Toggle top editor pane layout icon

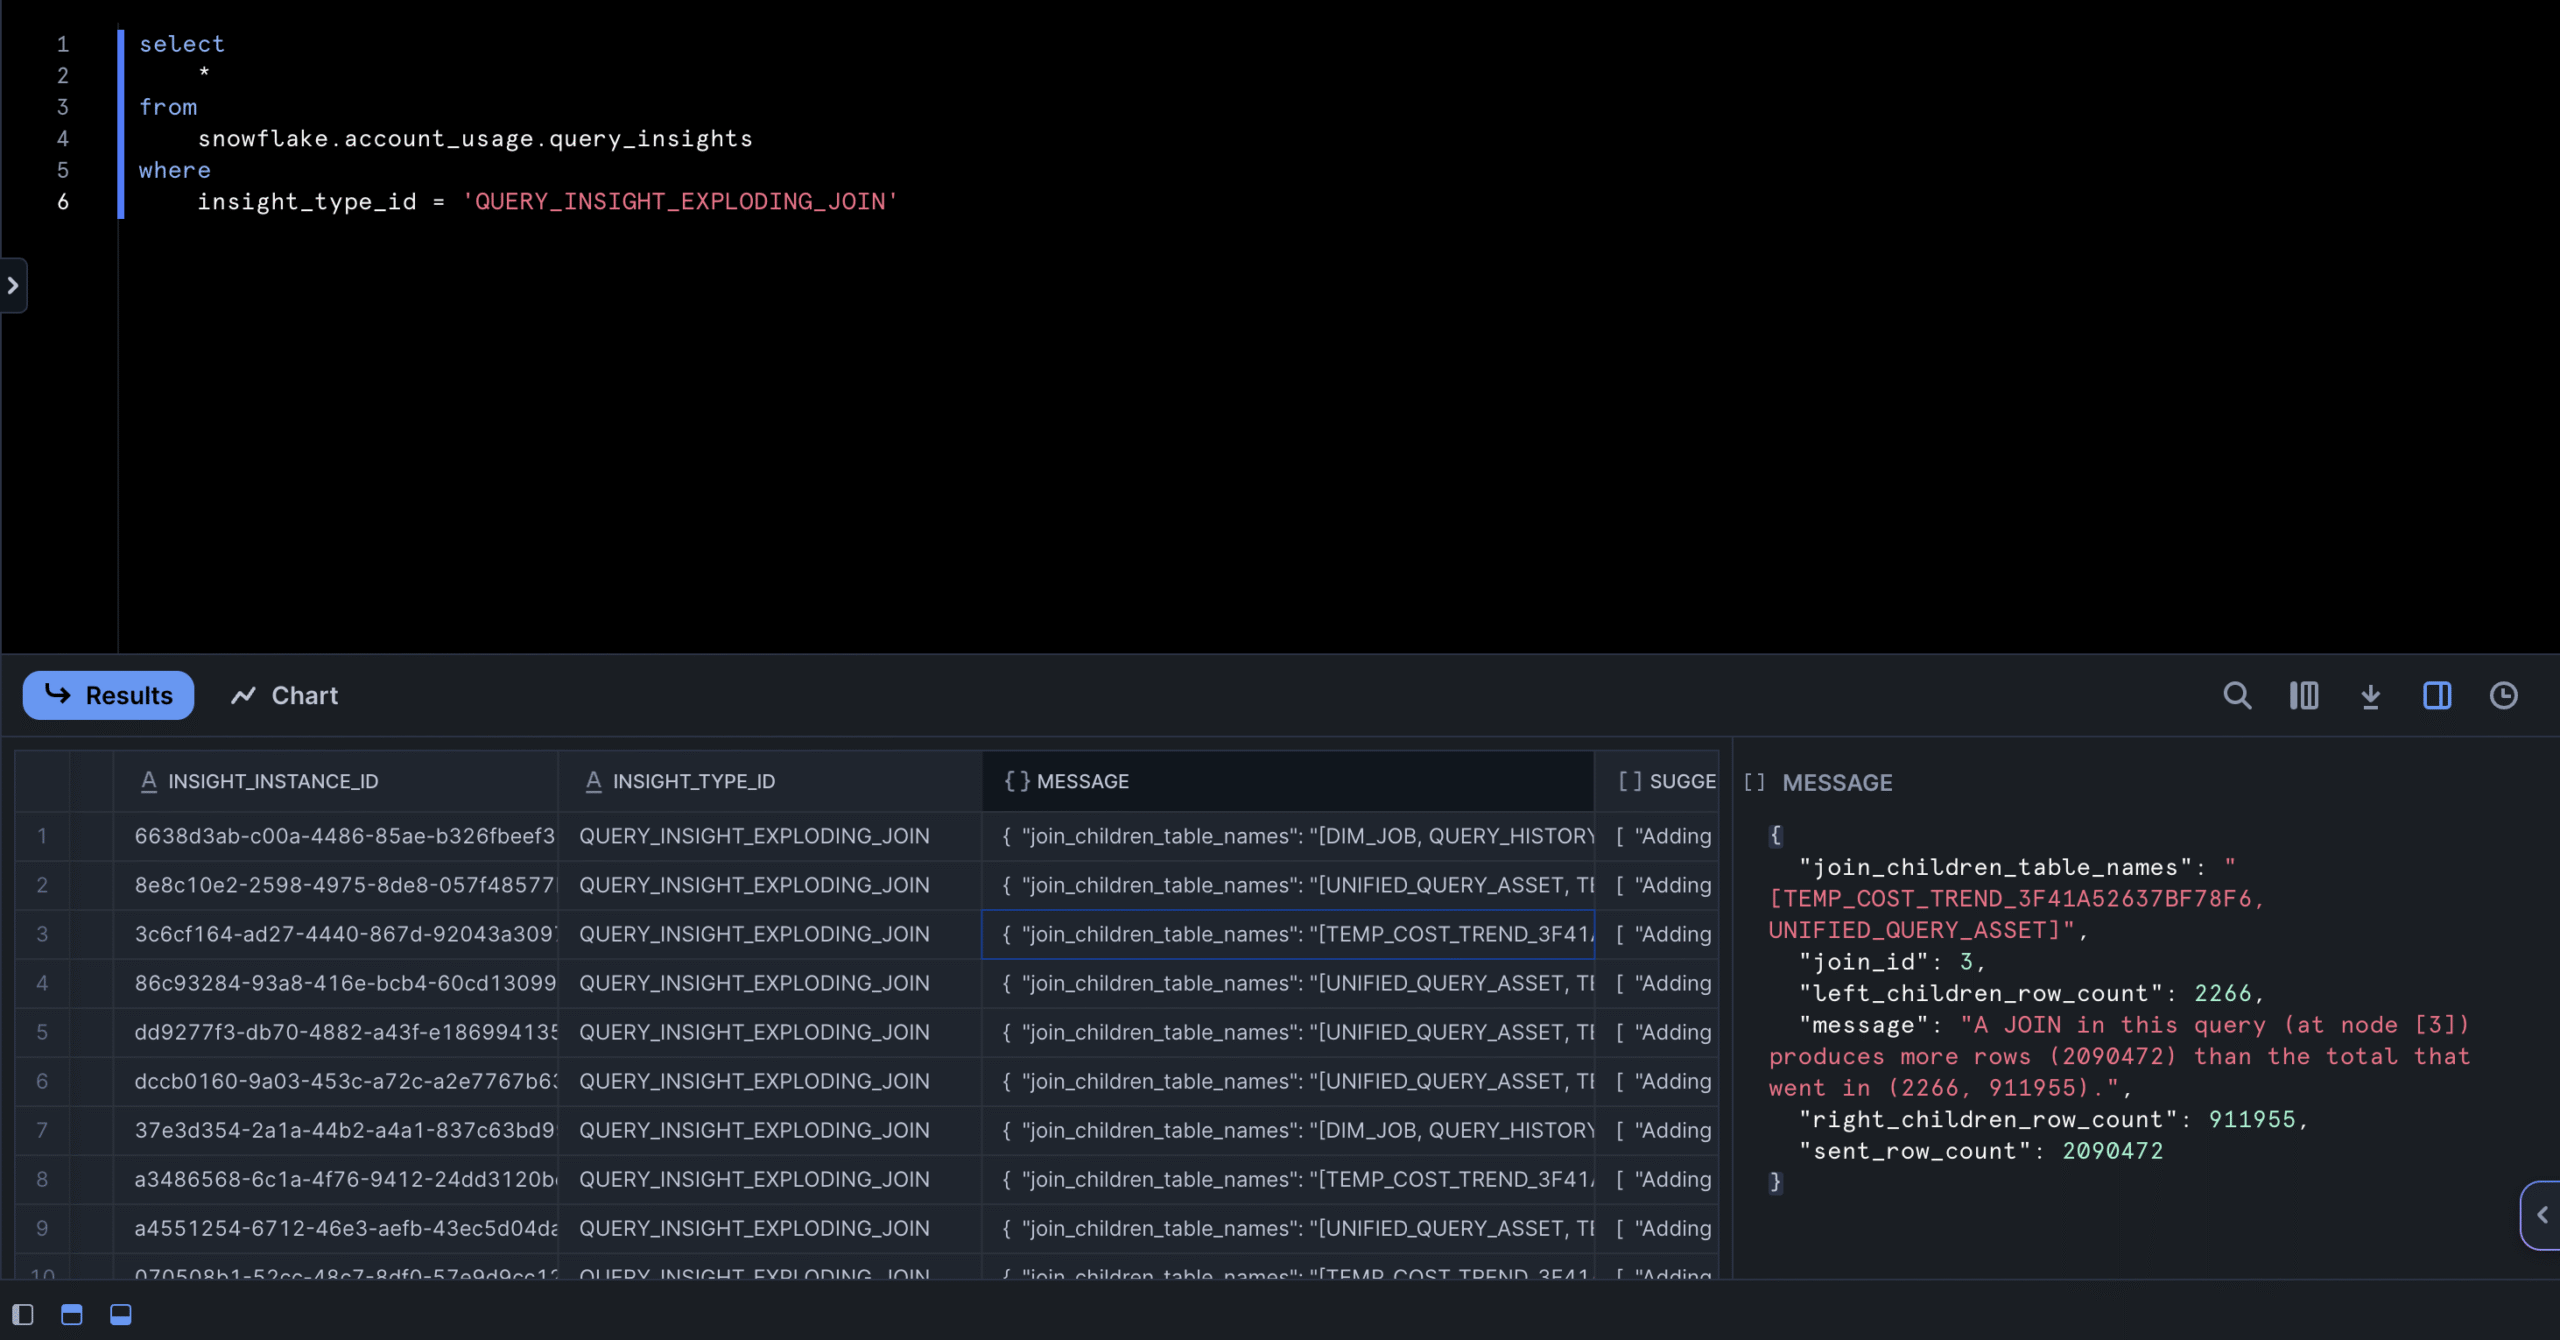(71, 1314)
